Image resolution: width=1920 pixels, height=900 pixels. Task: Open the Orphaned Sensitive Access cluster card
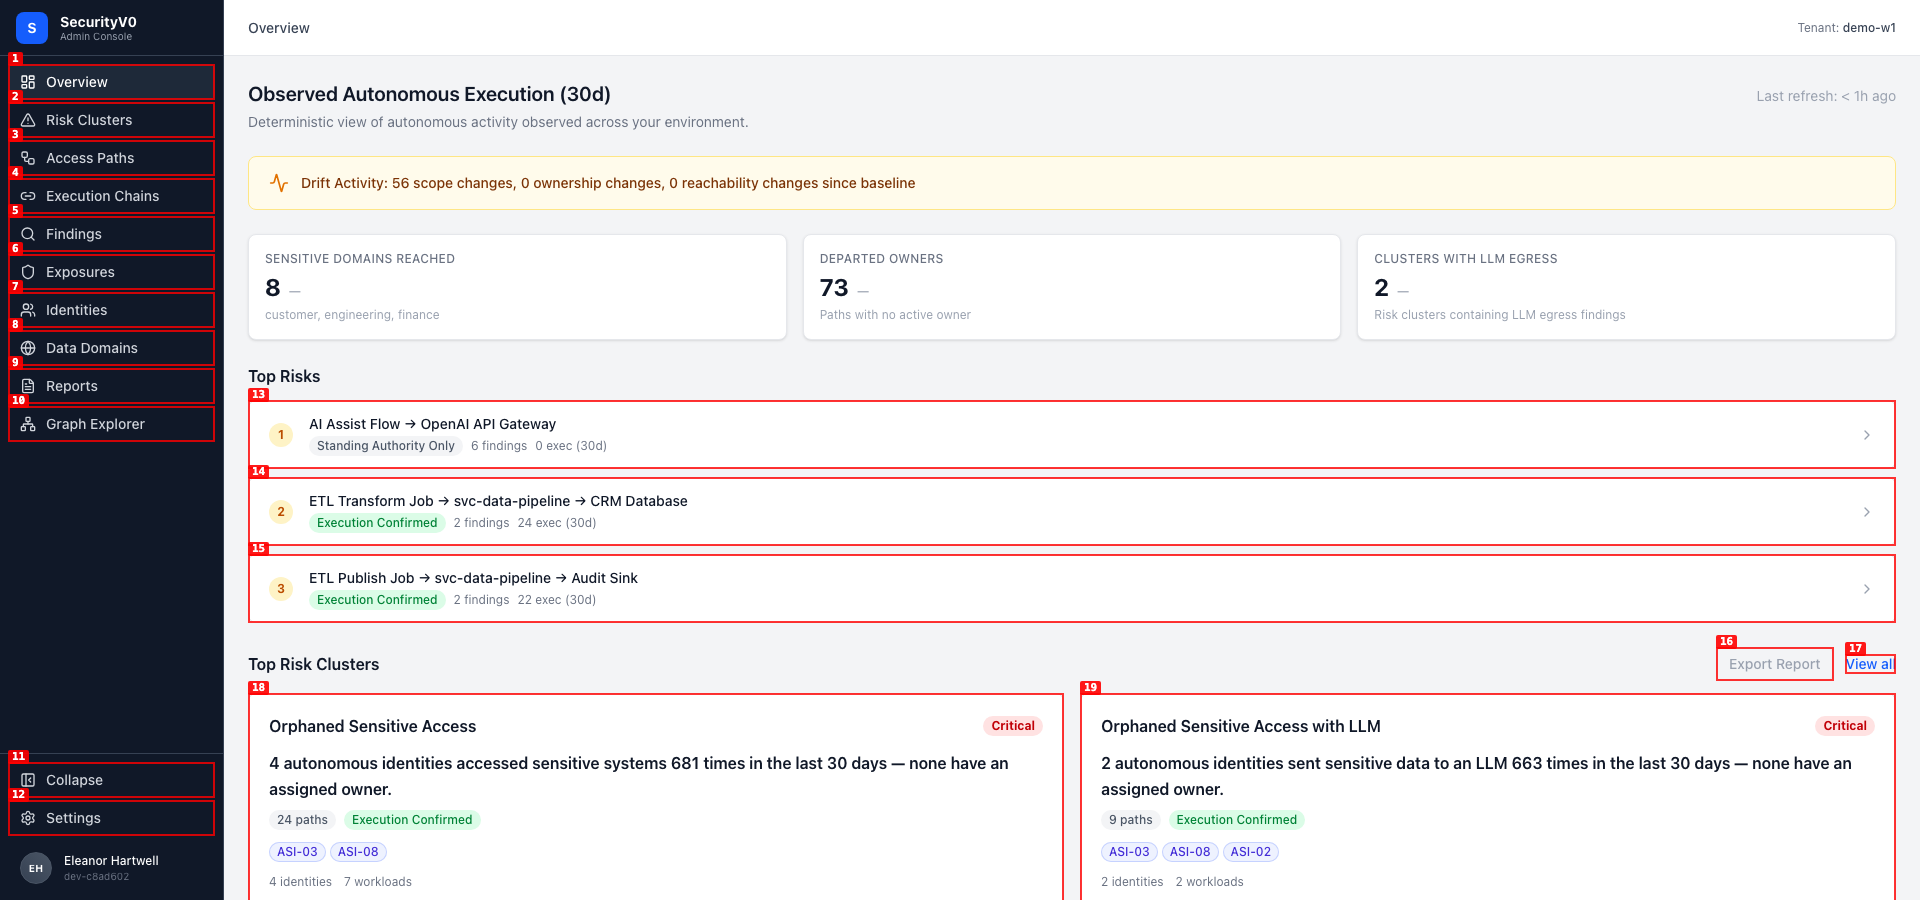[656, 797]
